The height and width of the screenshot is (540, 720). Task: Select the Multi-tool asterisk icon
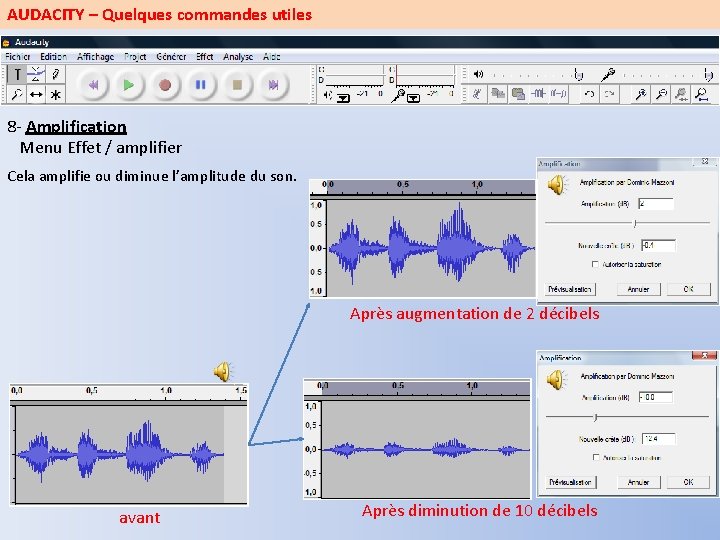point(56,95)
